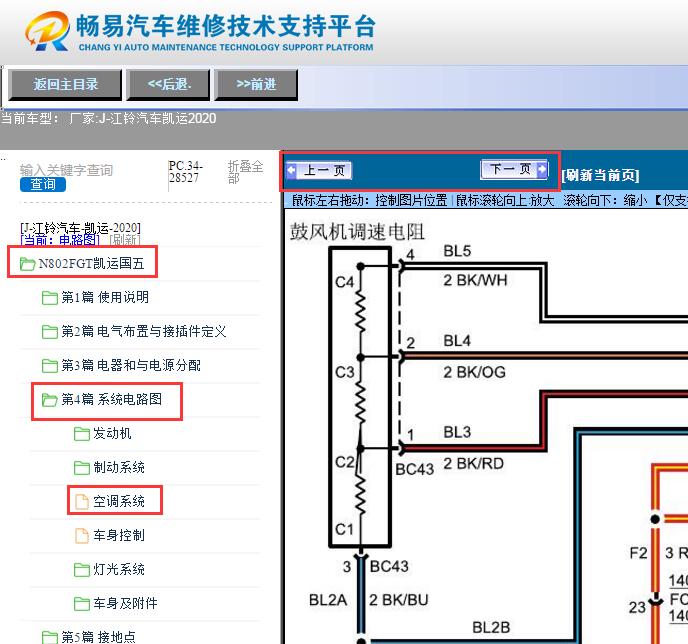Click the [刷新当前页] link

[x=600, y=175]
